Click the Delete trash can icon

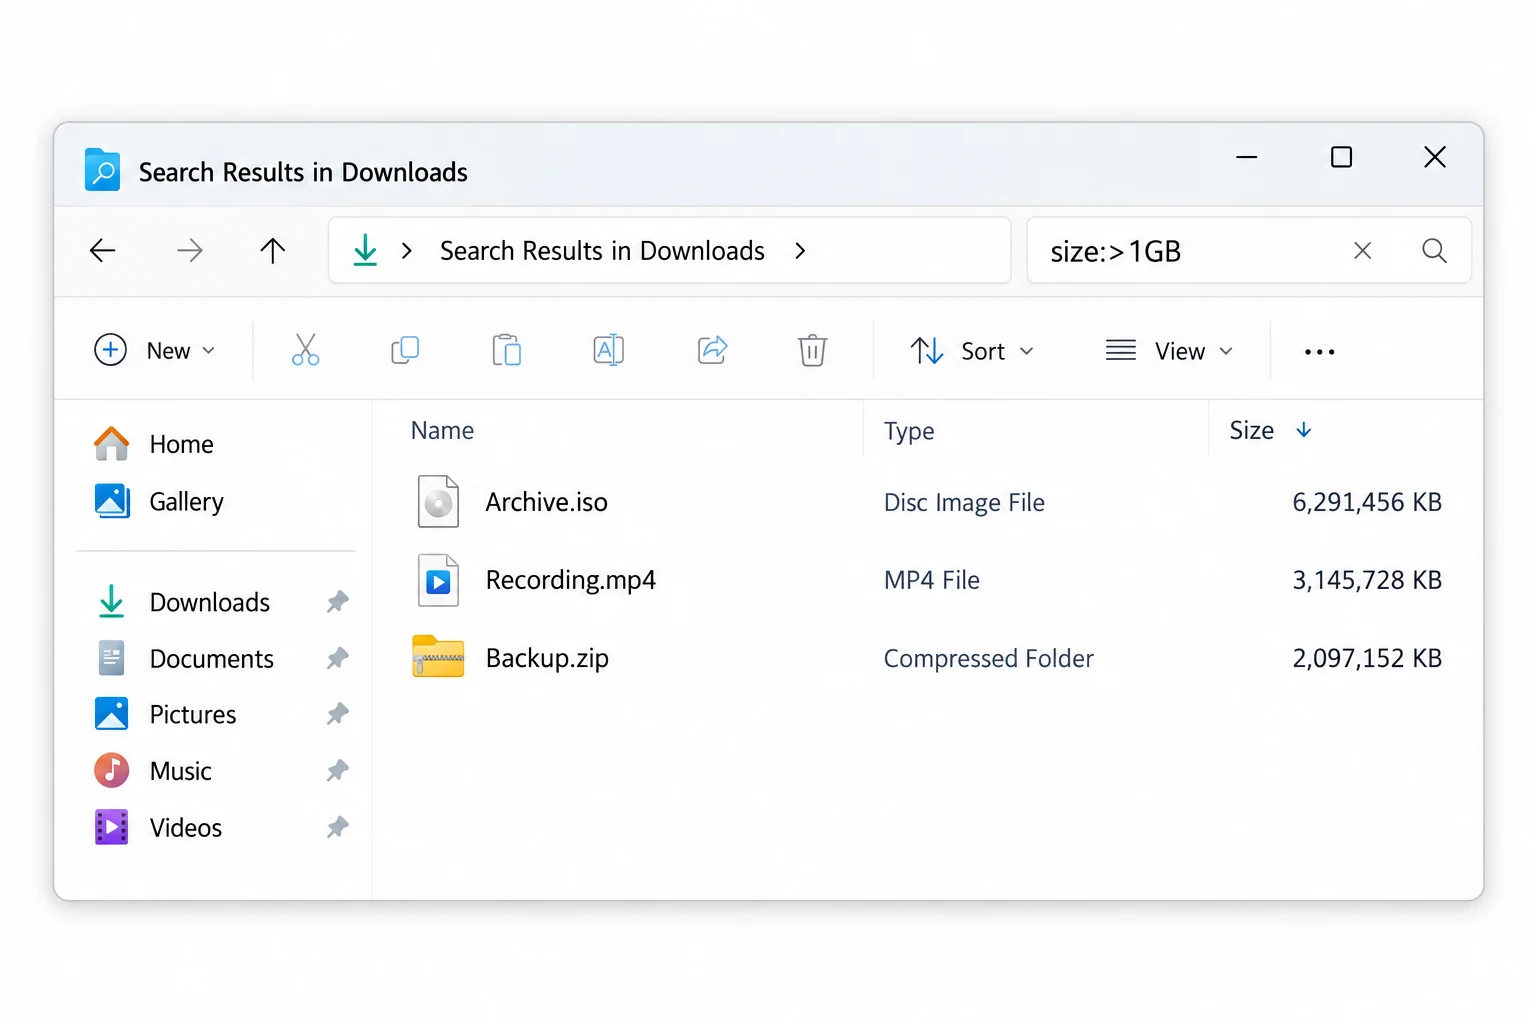coord(812,350)
